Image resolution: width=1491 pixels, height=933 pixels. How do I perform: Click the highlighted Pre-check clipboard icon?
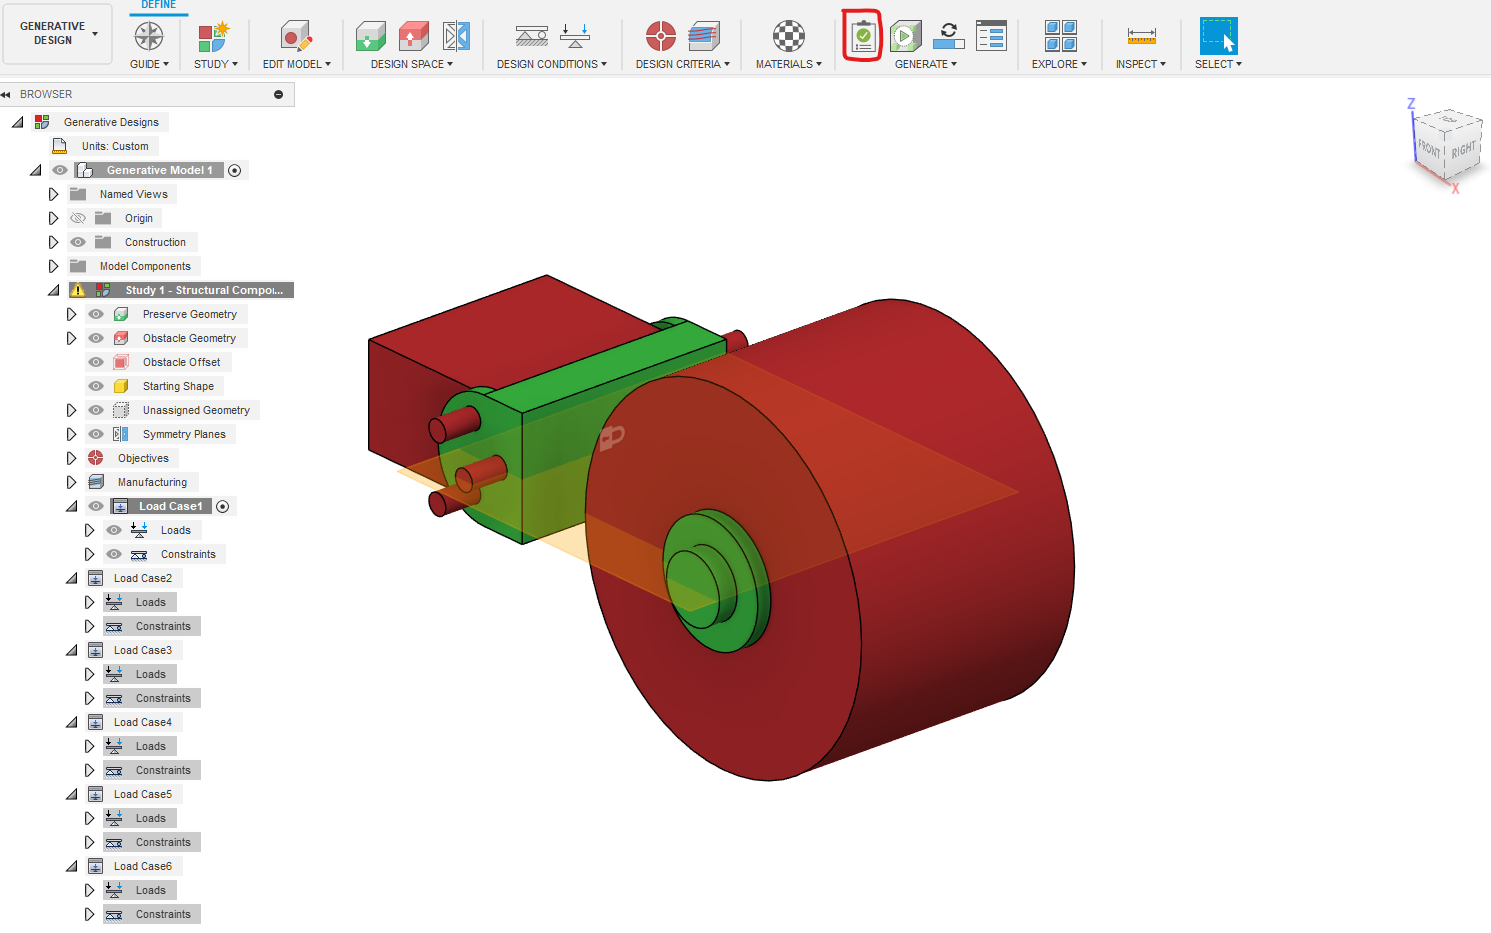pyautogui.click(x=861, y=36)
